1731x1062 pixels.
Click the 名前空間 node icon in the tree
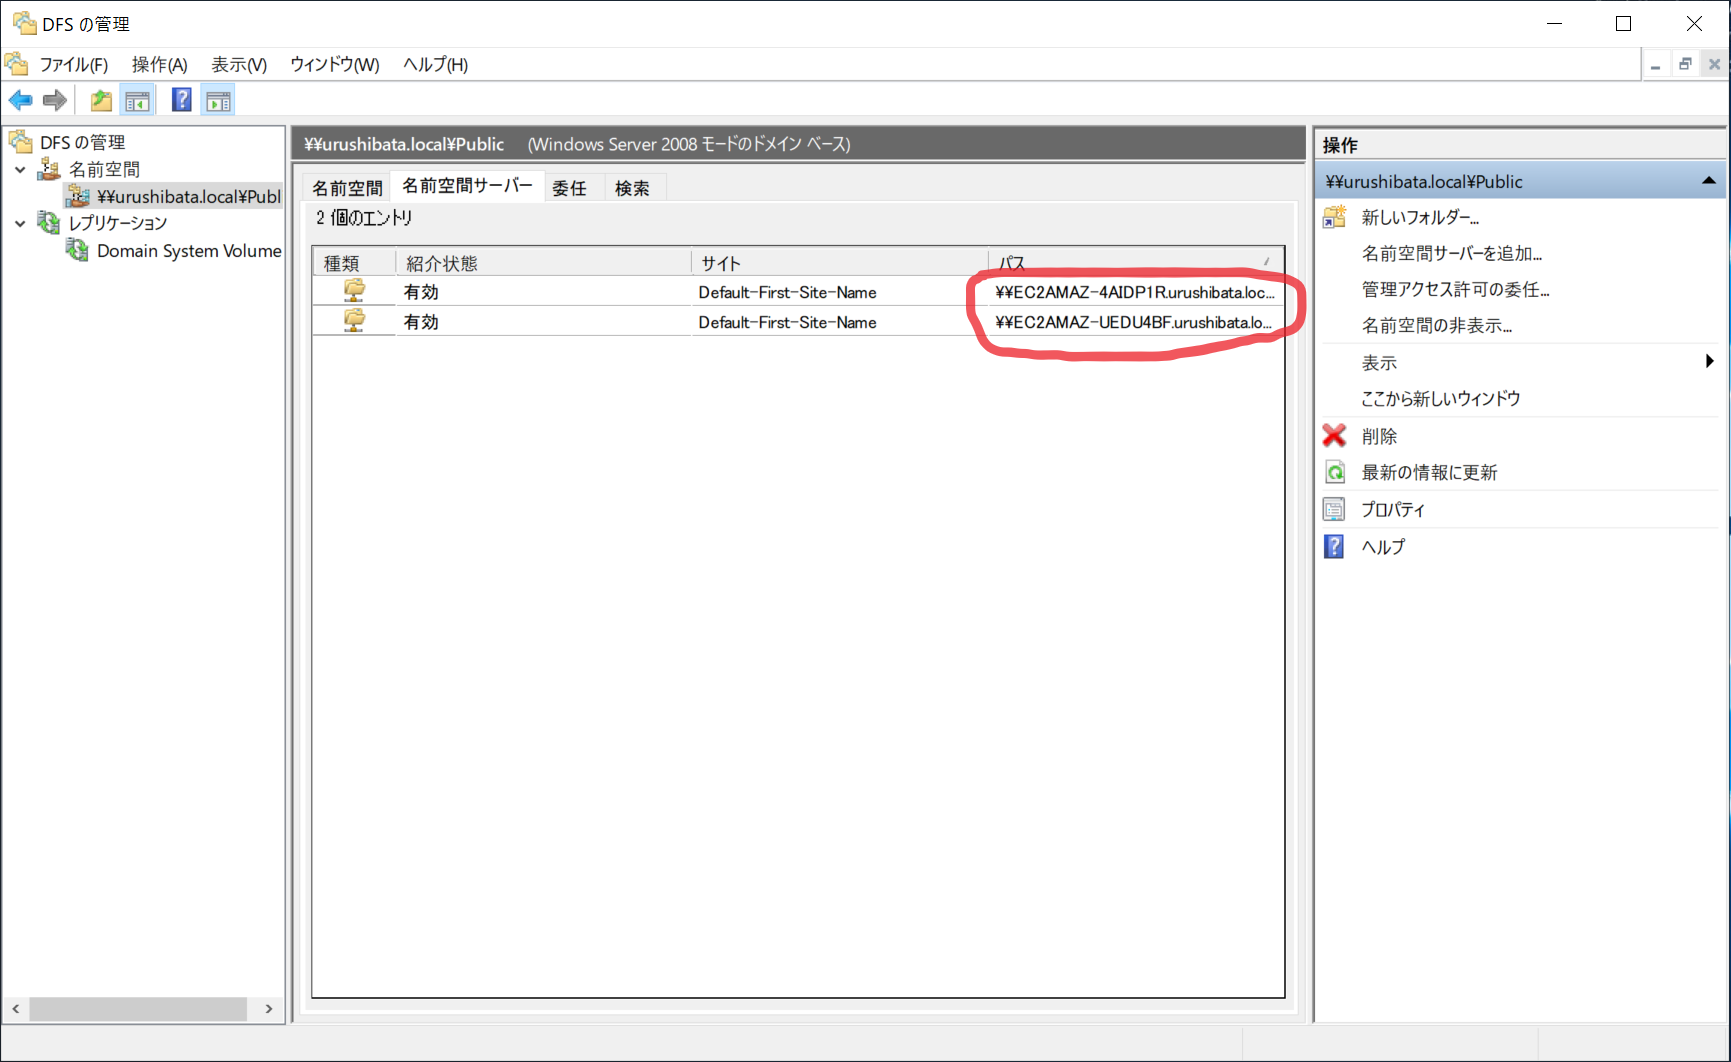coord(49,169)
